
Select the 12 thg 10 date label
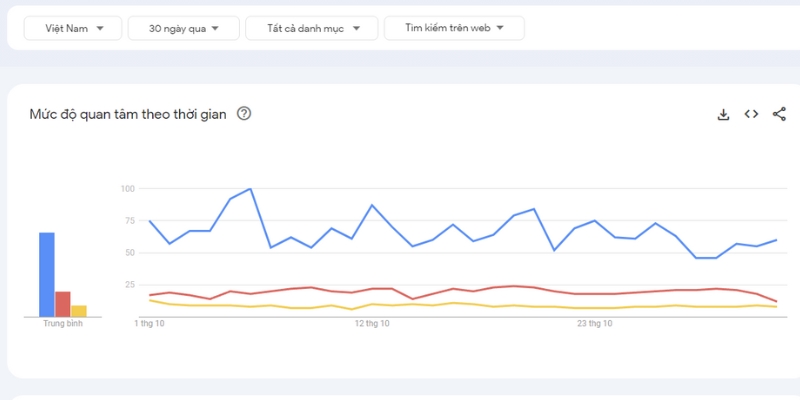372,324
